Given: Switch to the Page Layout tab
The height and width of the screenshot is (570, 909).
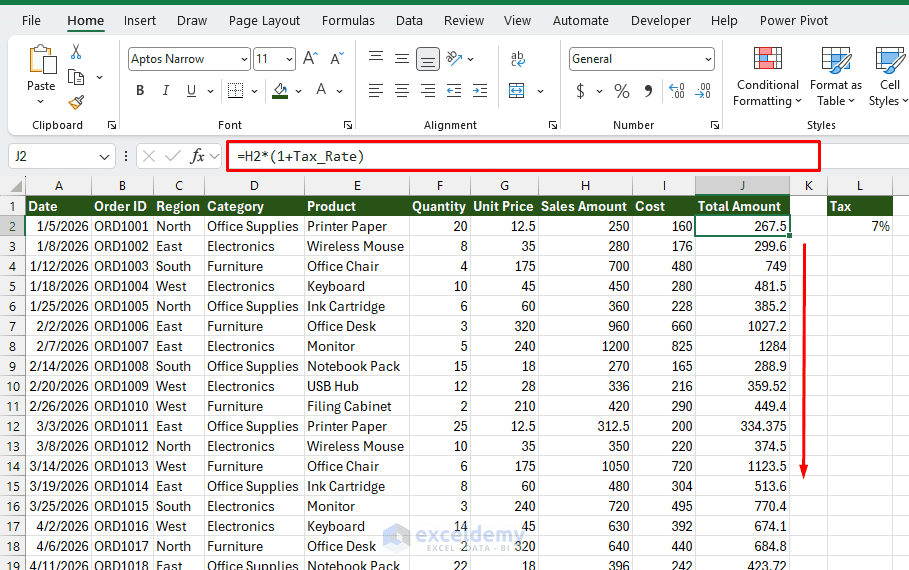Looking at the screenshot, I should [264, 21].
